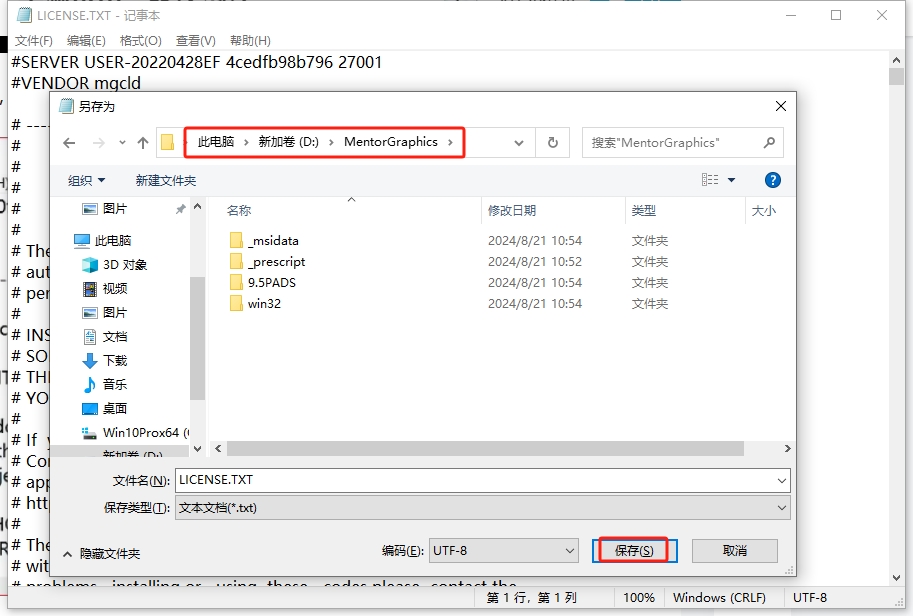
Task: Select the _prescript folder
Action: 267,261
